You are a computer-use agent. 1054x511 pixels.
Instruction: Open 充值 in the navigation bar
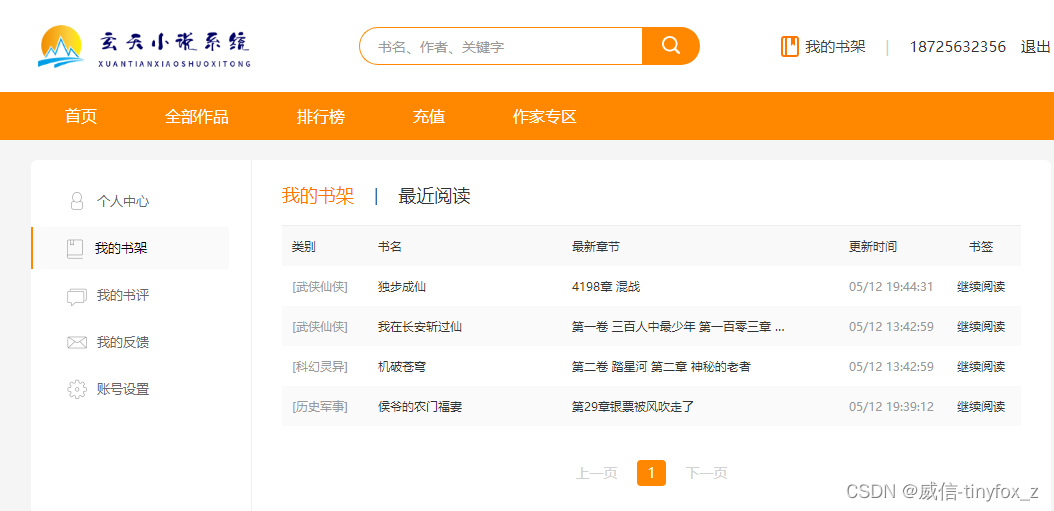(429, 116)
